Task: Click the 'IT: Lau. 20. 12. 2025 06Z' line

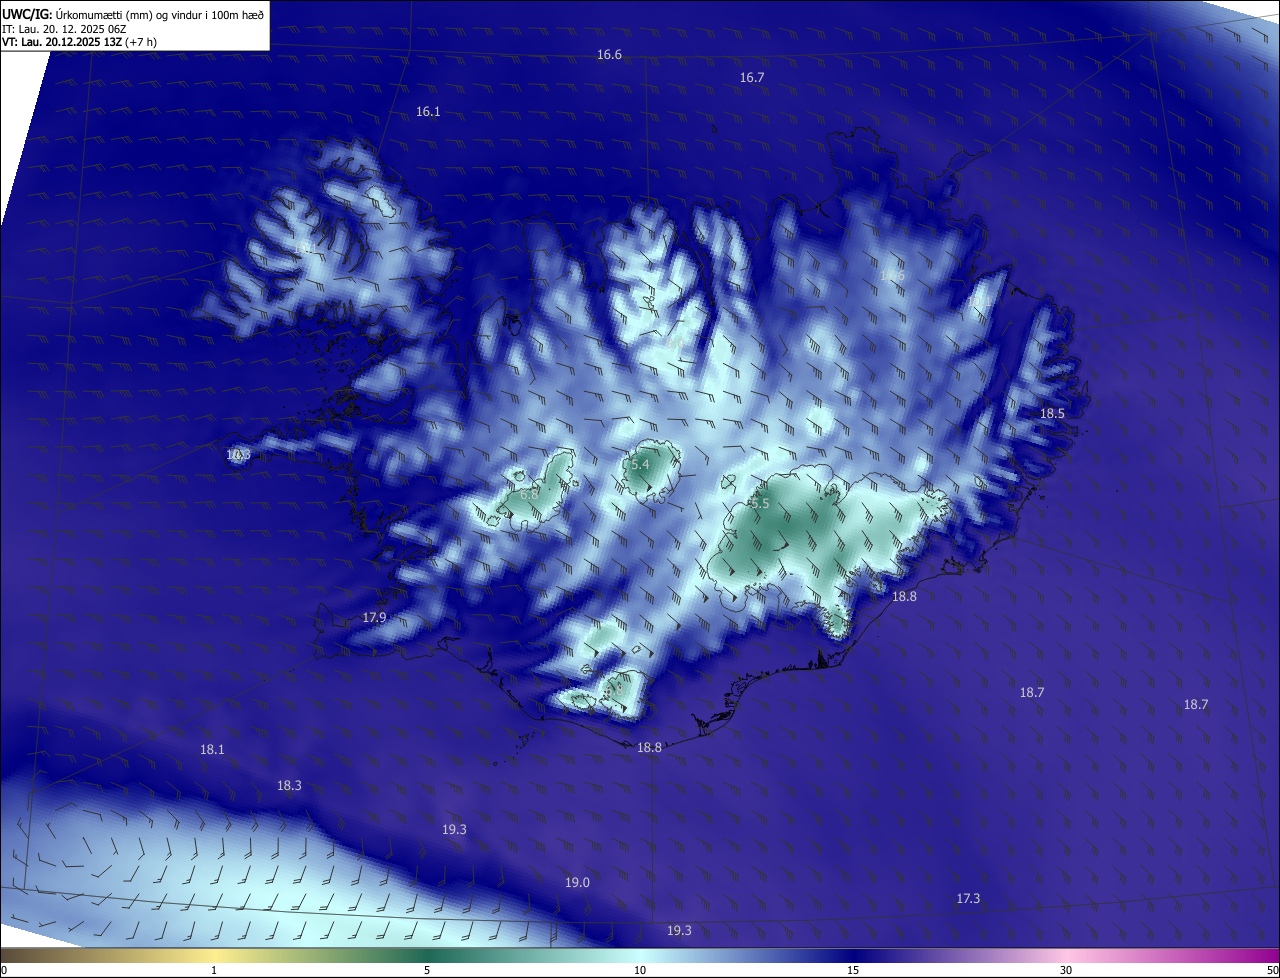Action: (x=63, y=28)
